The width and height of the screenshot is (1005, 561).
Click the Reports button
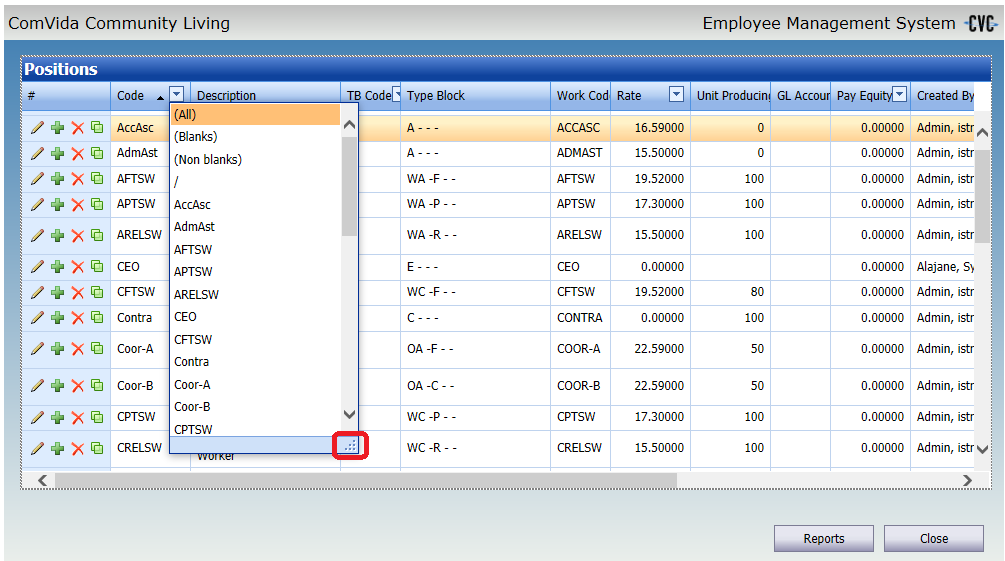(823, 539)
